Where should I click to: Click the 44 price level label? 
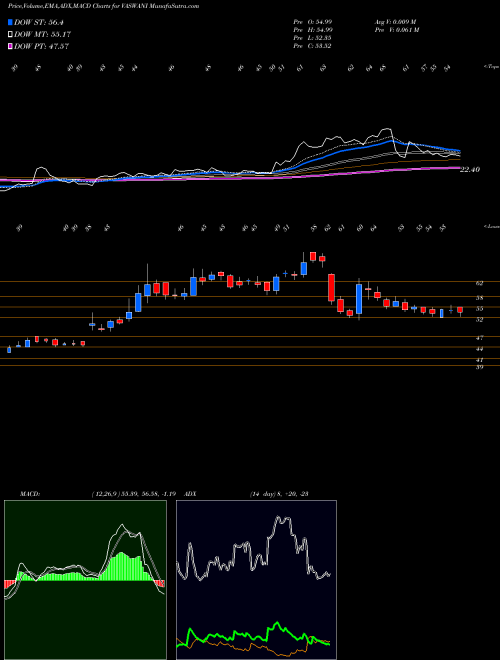click(479, 349)
